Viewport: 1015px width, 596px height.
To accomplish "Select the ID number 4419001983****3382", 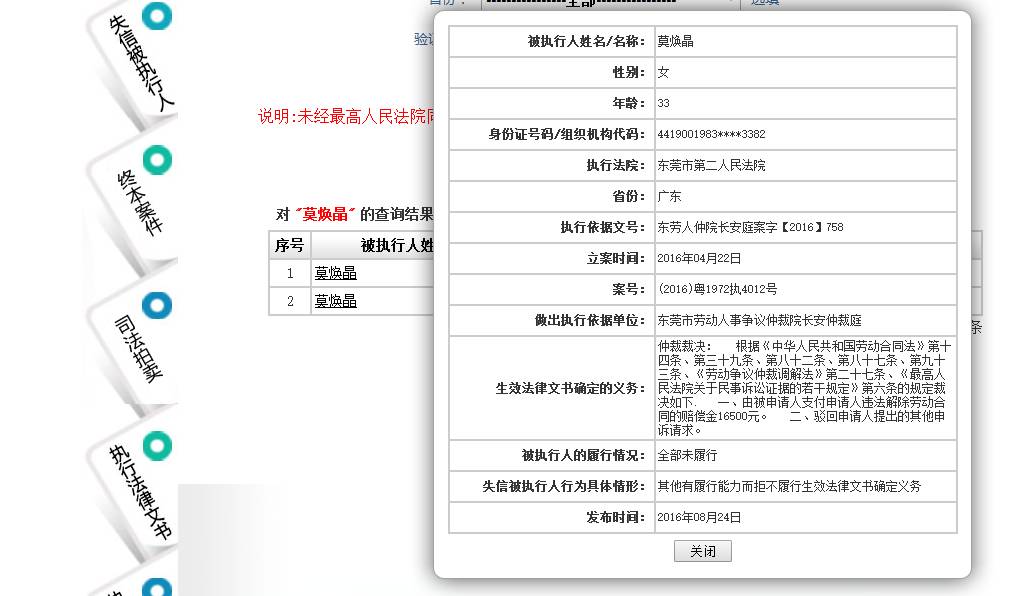I will 711,134.
